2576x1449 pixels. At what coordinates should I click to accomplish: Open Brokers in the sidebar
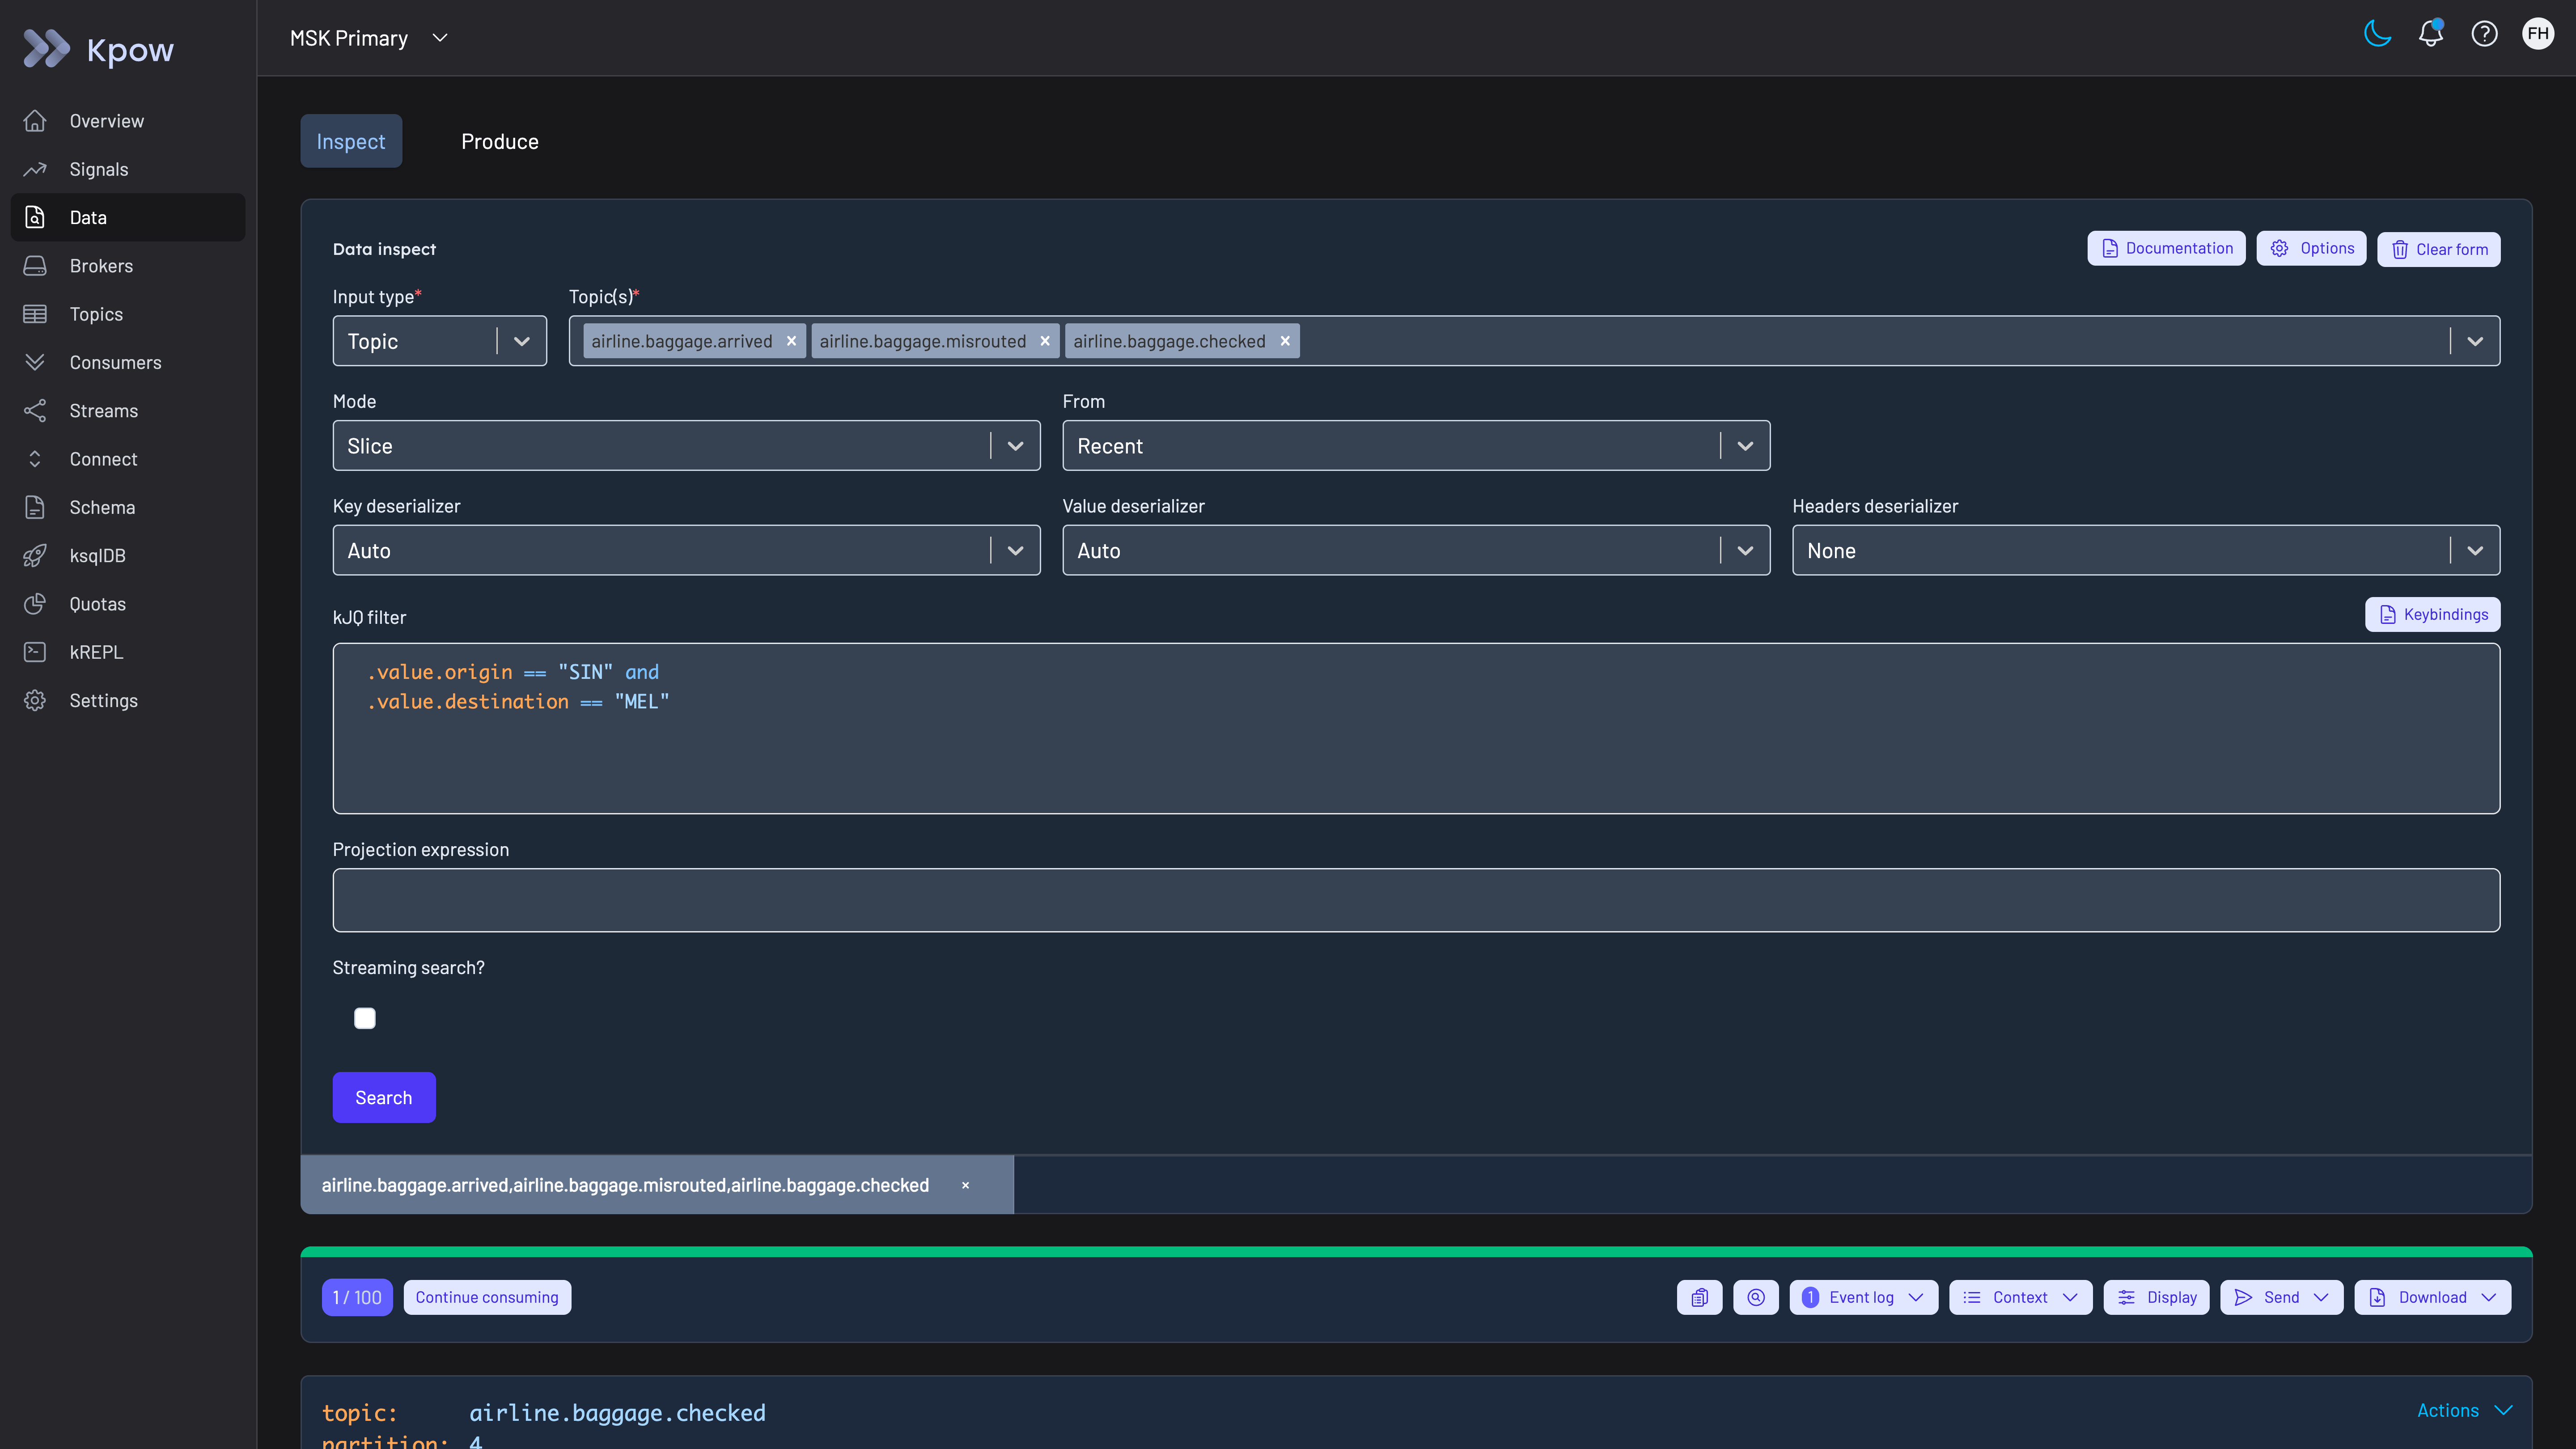(128, 266)
